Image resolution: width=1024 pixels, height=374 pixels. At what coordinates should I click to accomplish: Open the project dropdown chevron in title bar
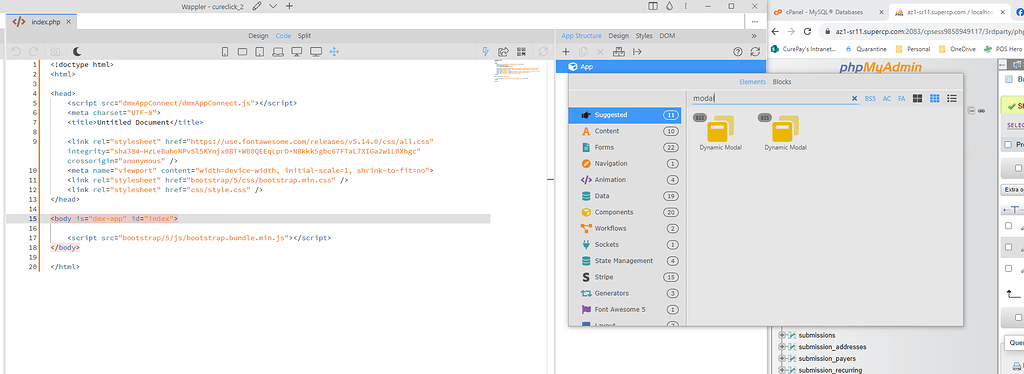pos(273,6)
